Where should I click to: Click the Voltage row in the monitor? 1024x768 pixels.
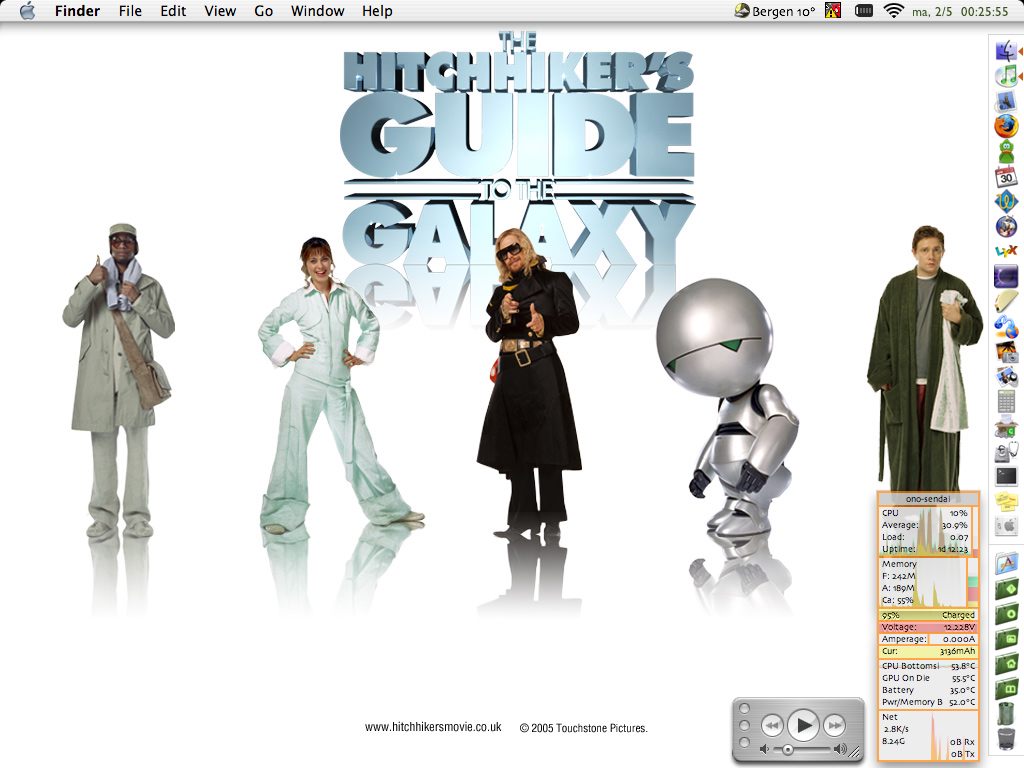pyautogui.click(x=928, y=627)
